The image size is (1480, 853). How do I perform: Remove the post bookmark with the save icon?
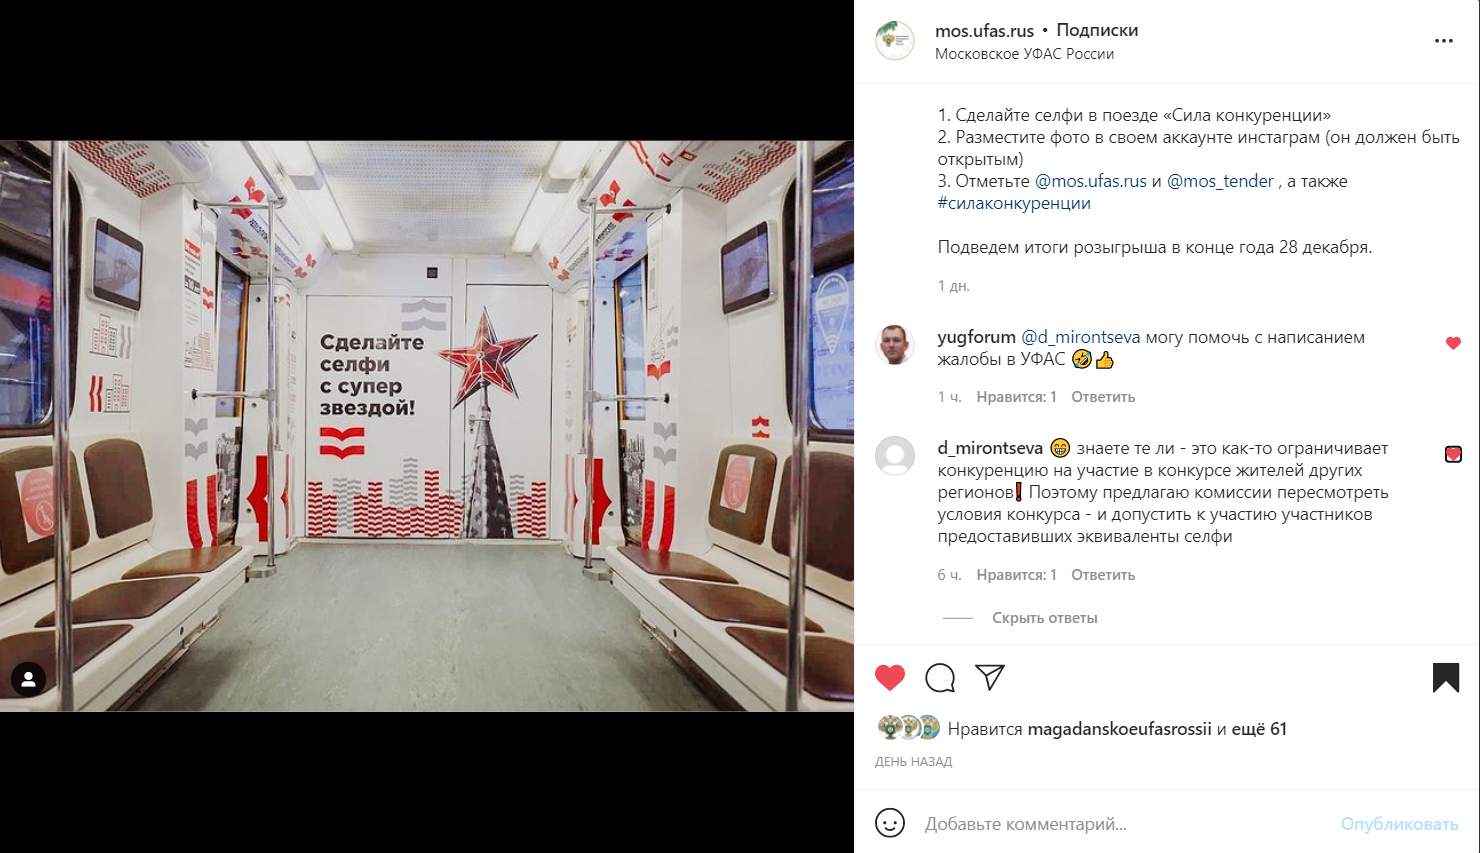[1446, 678]
